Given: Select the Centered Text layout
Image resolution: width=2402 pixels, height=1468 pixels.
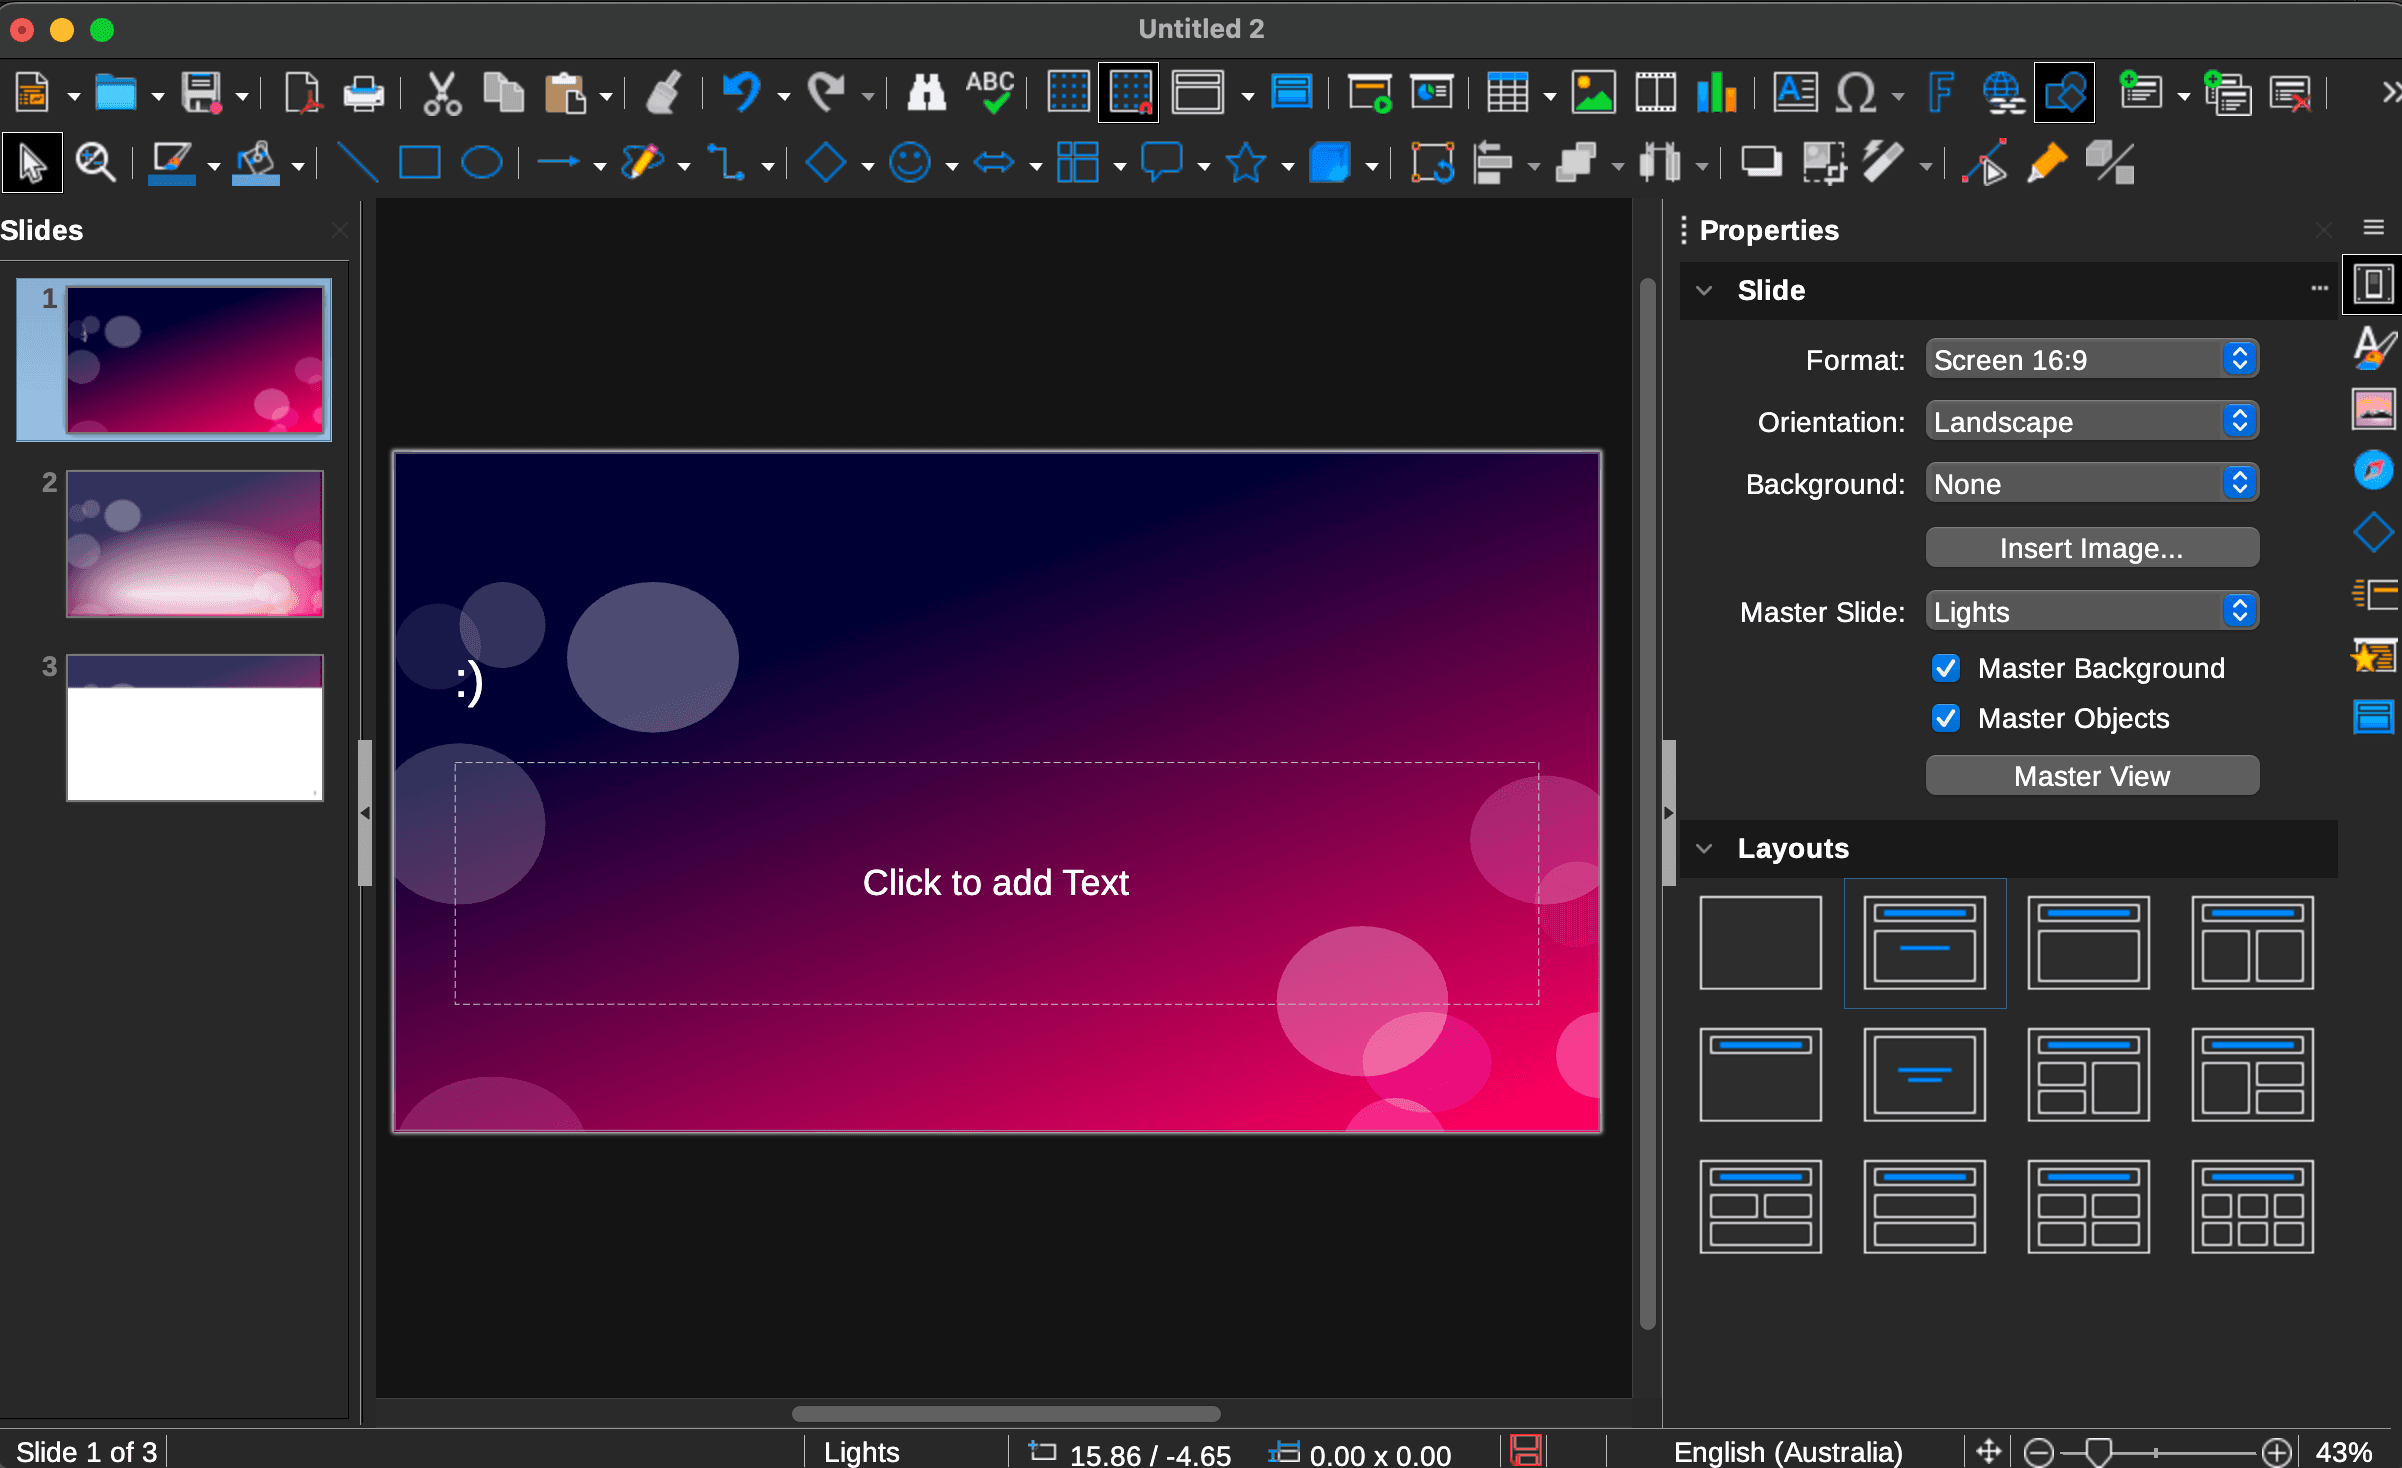Looking at the screenshot, I should click(1925, 1075).
